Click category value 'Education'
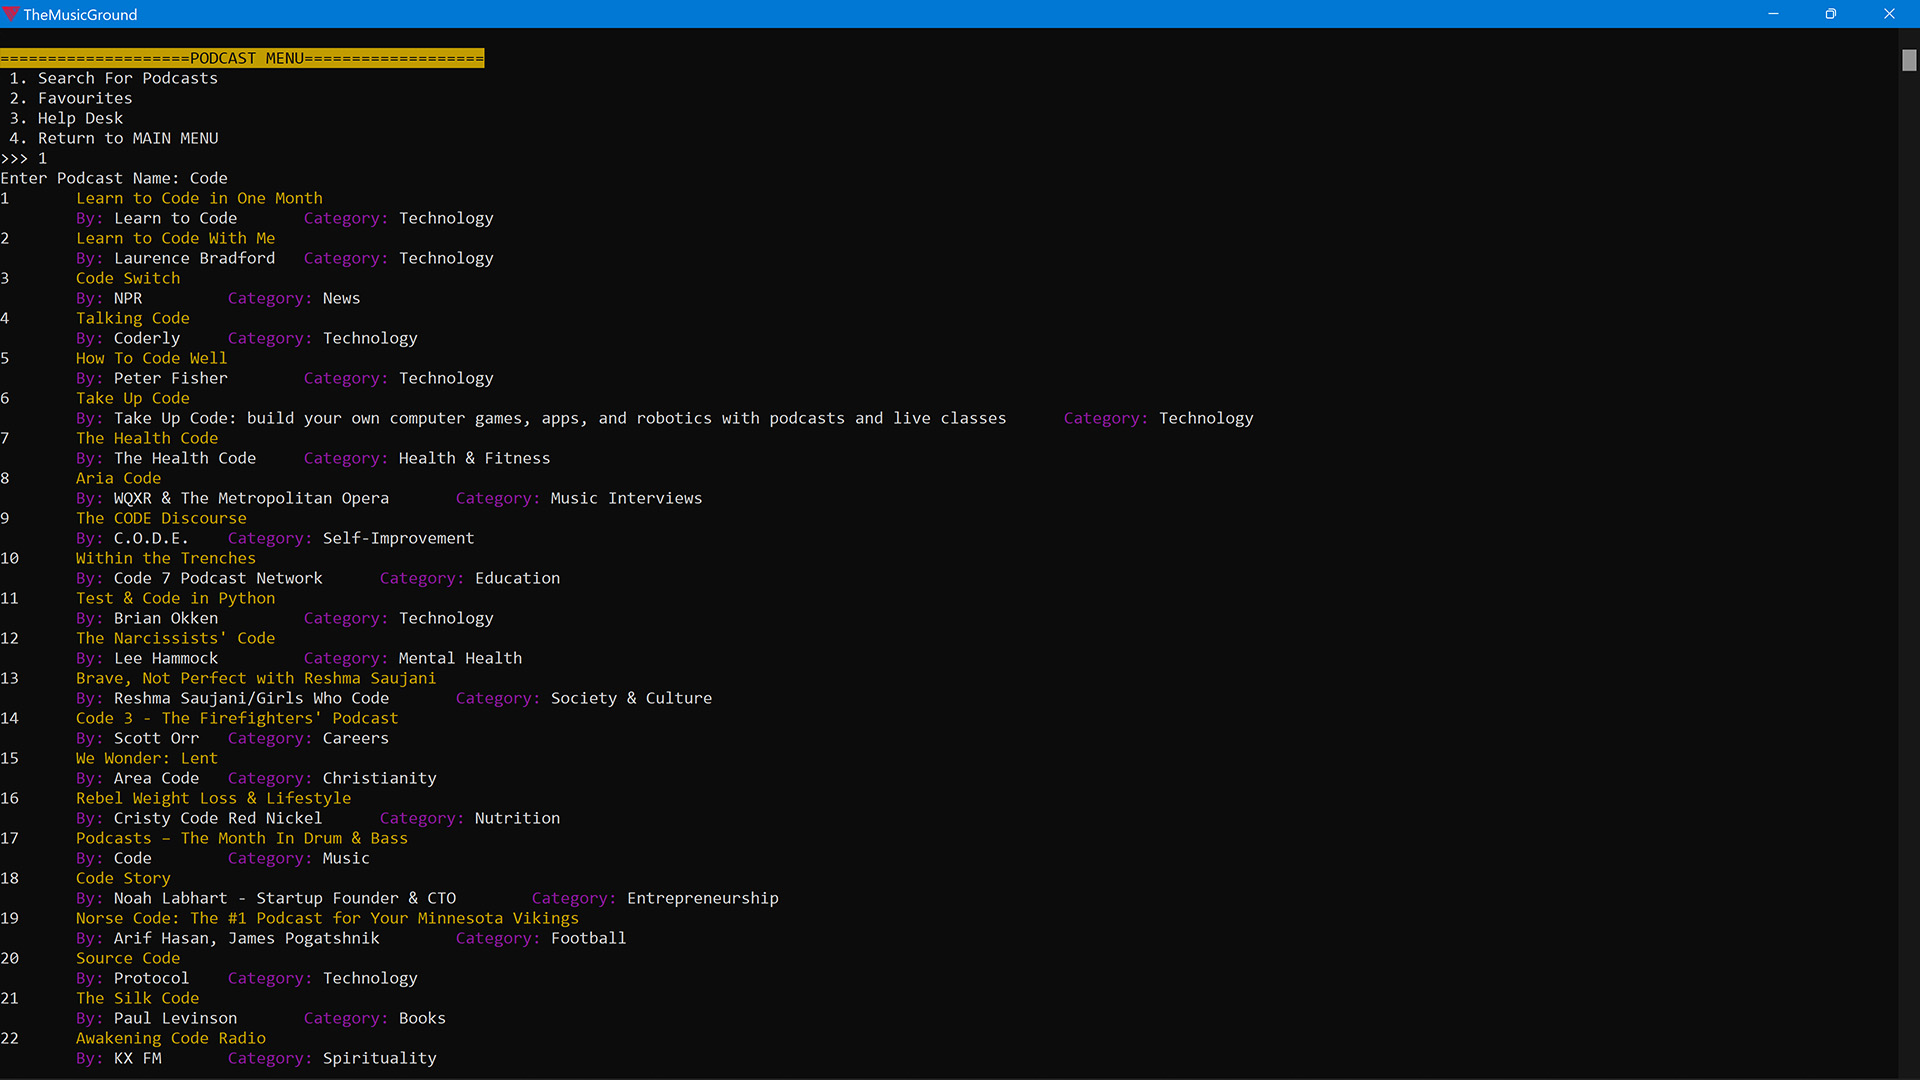The width and height of the screenshot is (1920, 1080). point(517,578)
